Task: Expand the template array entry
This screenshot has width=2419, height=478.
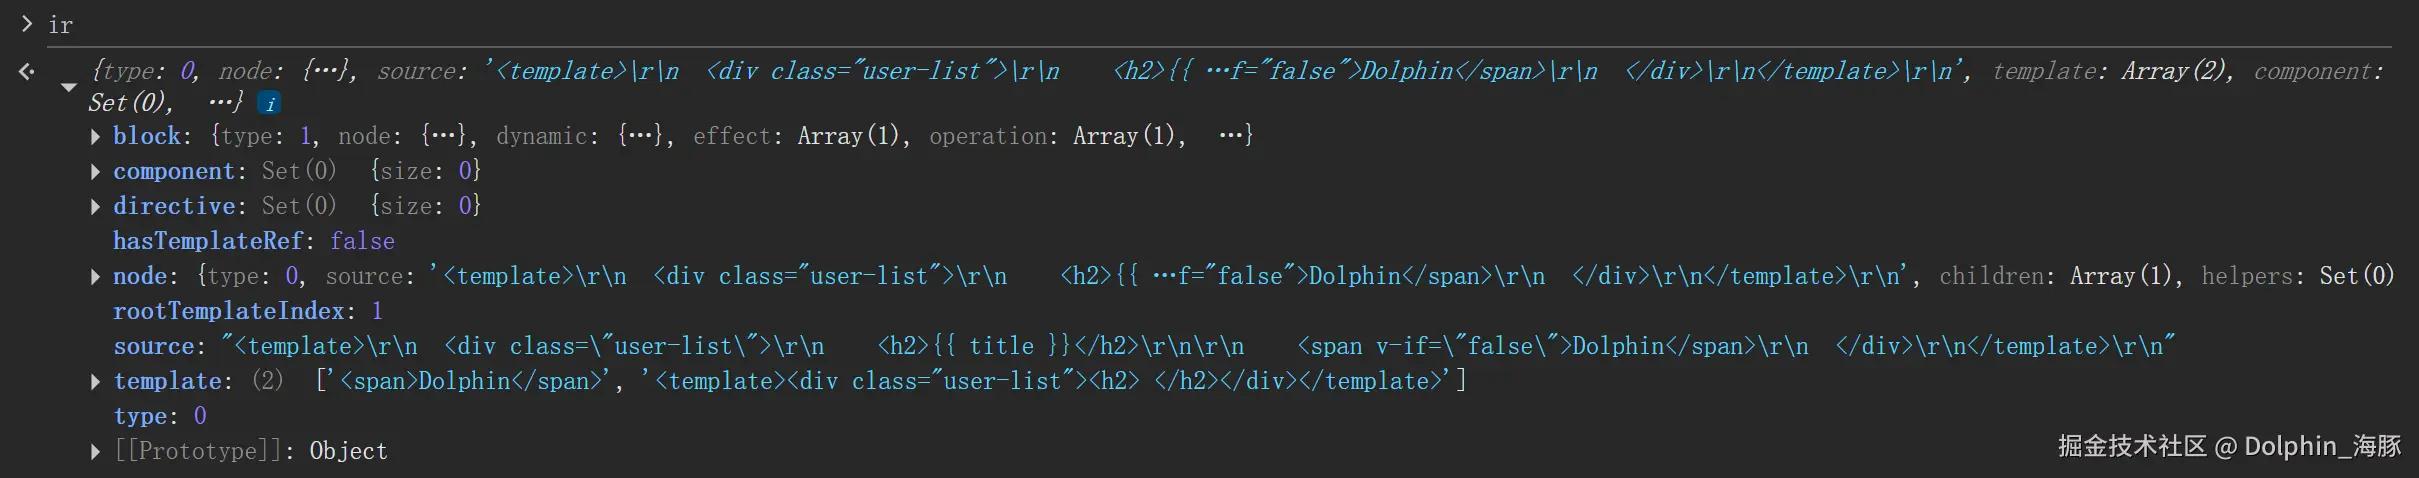Action: click(x=95, y=382)
